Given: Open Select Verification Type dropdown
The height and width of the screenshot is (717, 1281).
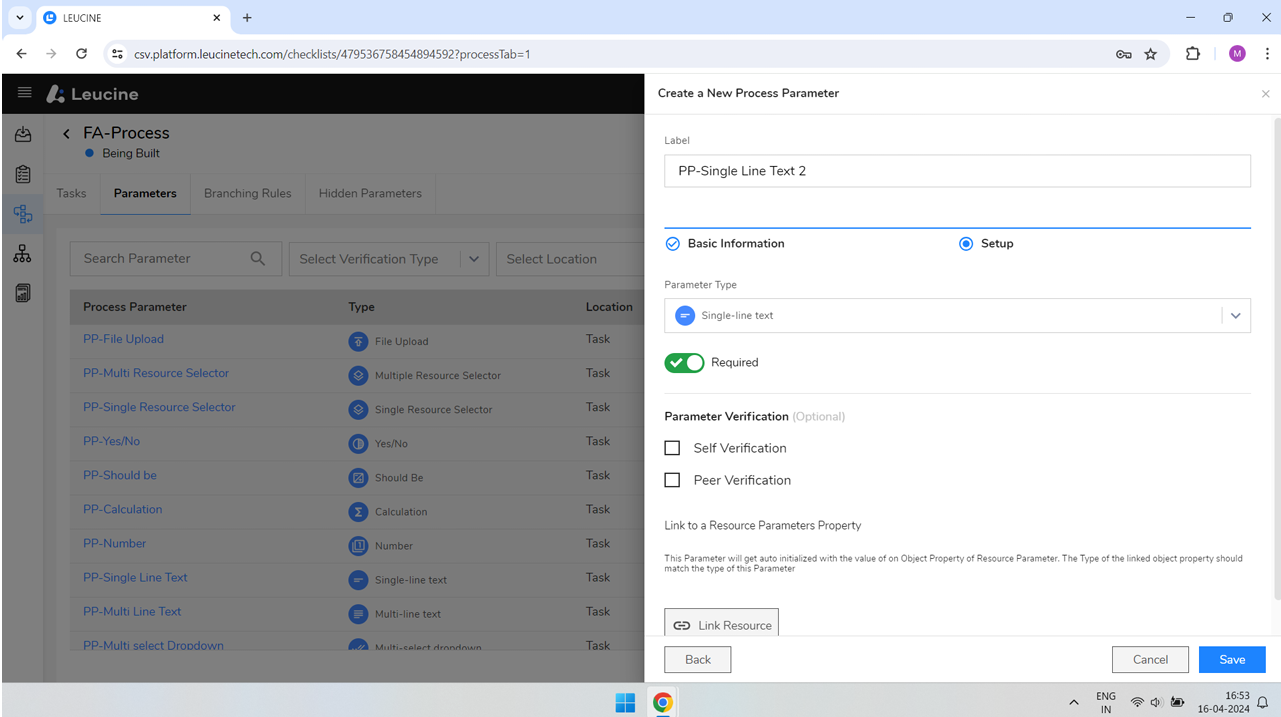Looking at the screenshot, I should pyautogui.click(x=388, y=259).
